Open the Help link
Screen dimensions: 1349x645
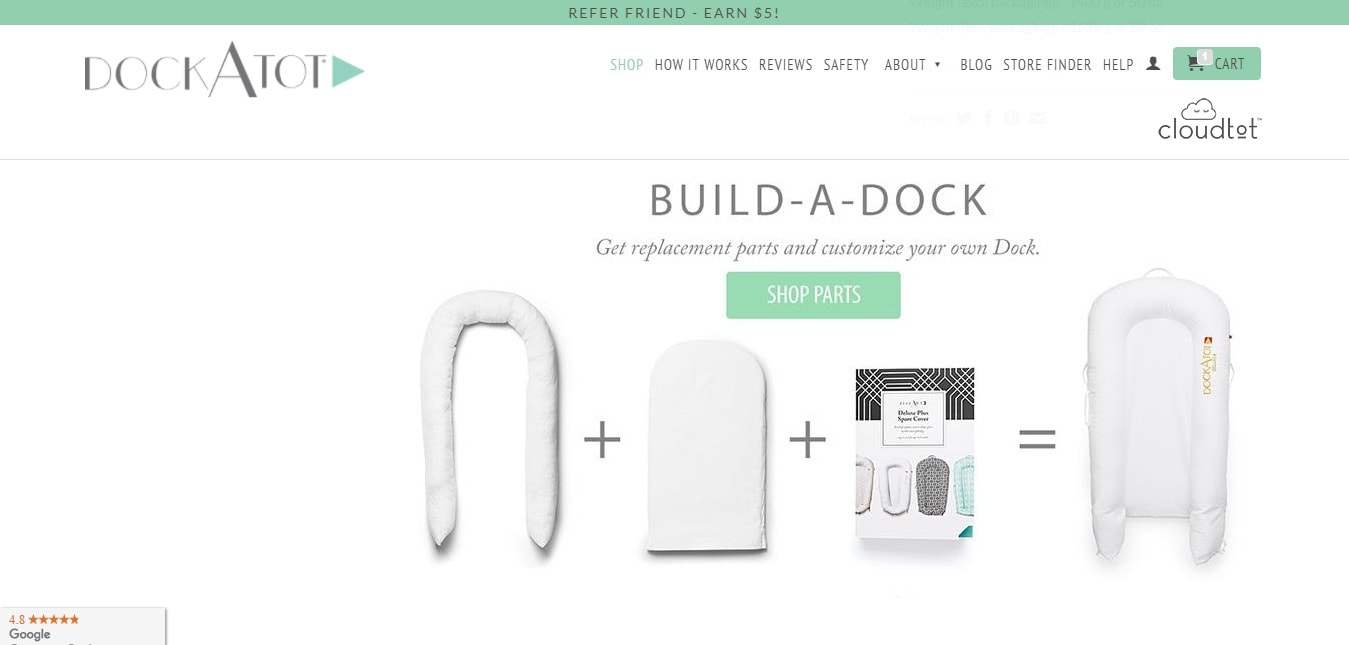(x=1118, y=65)
